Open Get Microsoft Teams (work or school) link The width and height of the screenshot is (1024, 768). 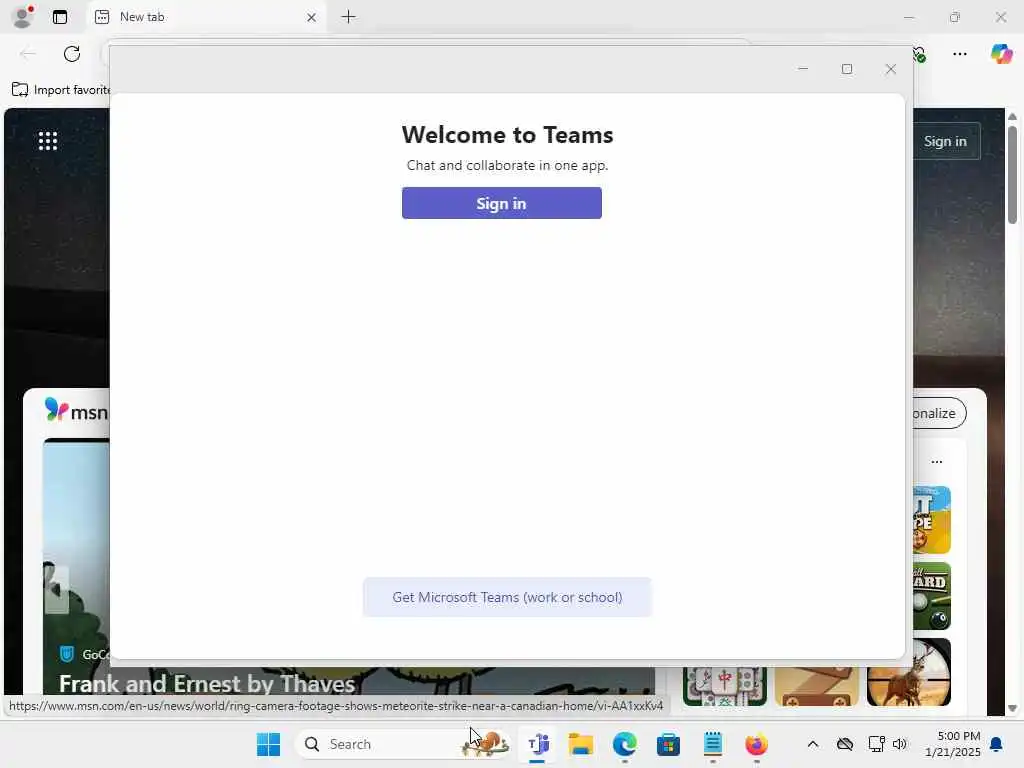[x=507, y=597]
